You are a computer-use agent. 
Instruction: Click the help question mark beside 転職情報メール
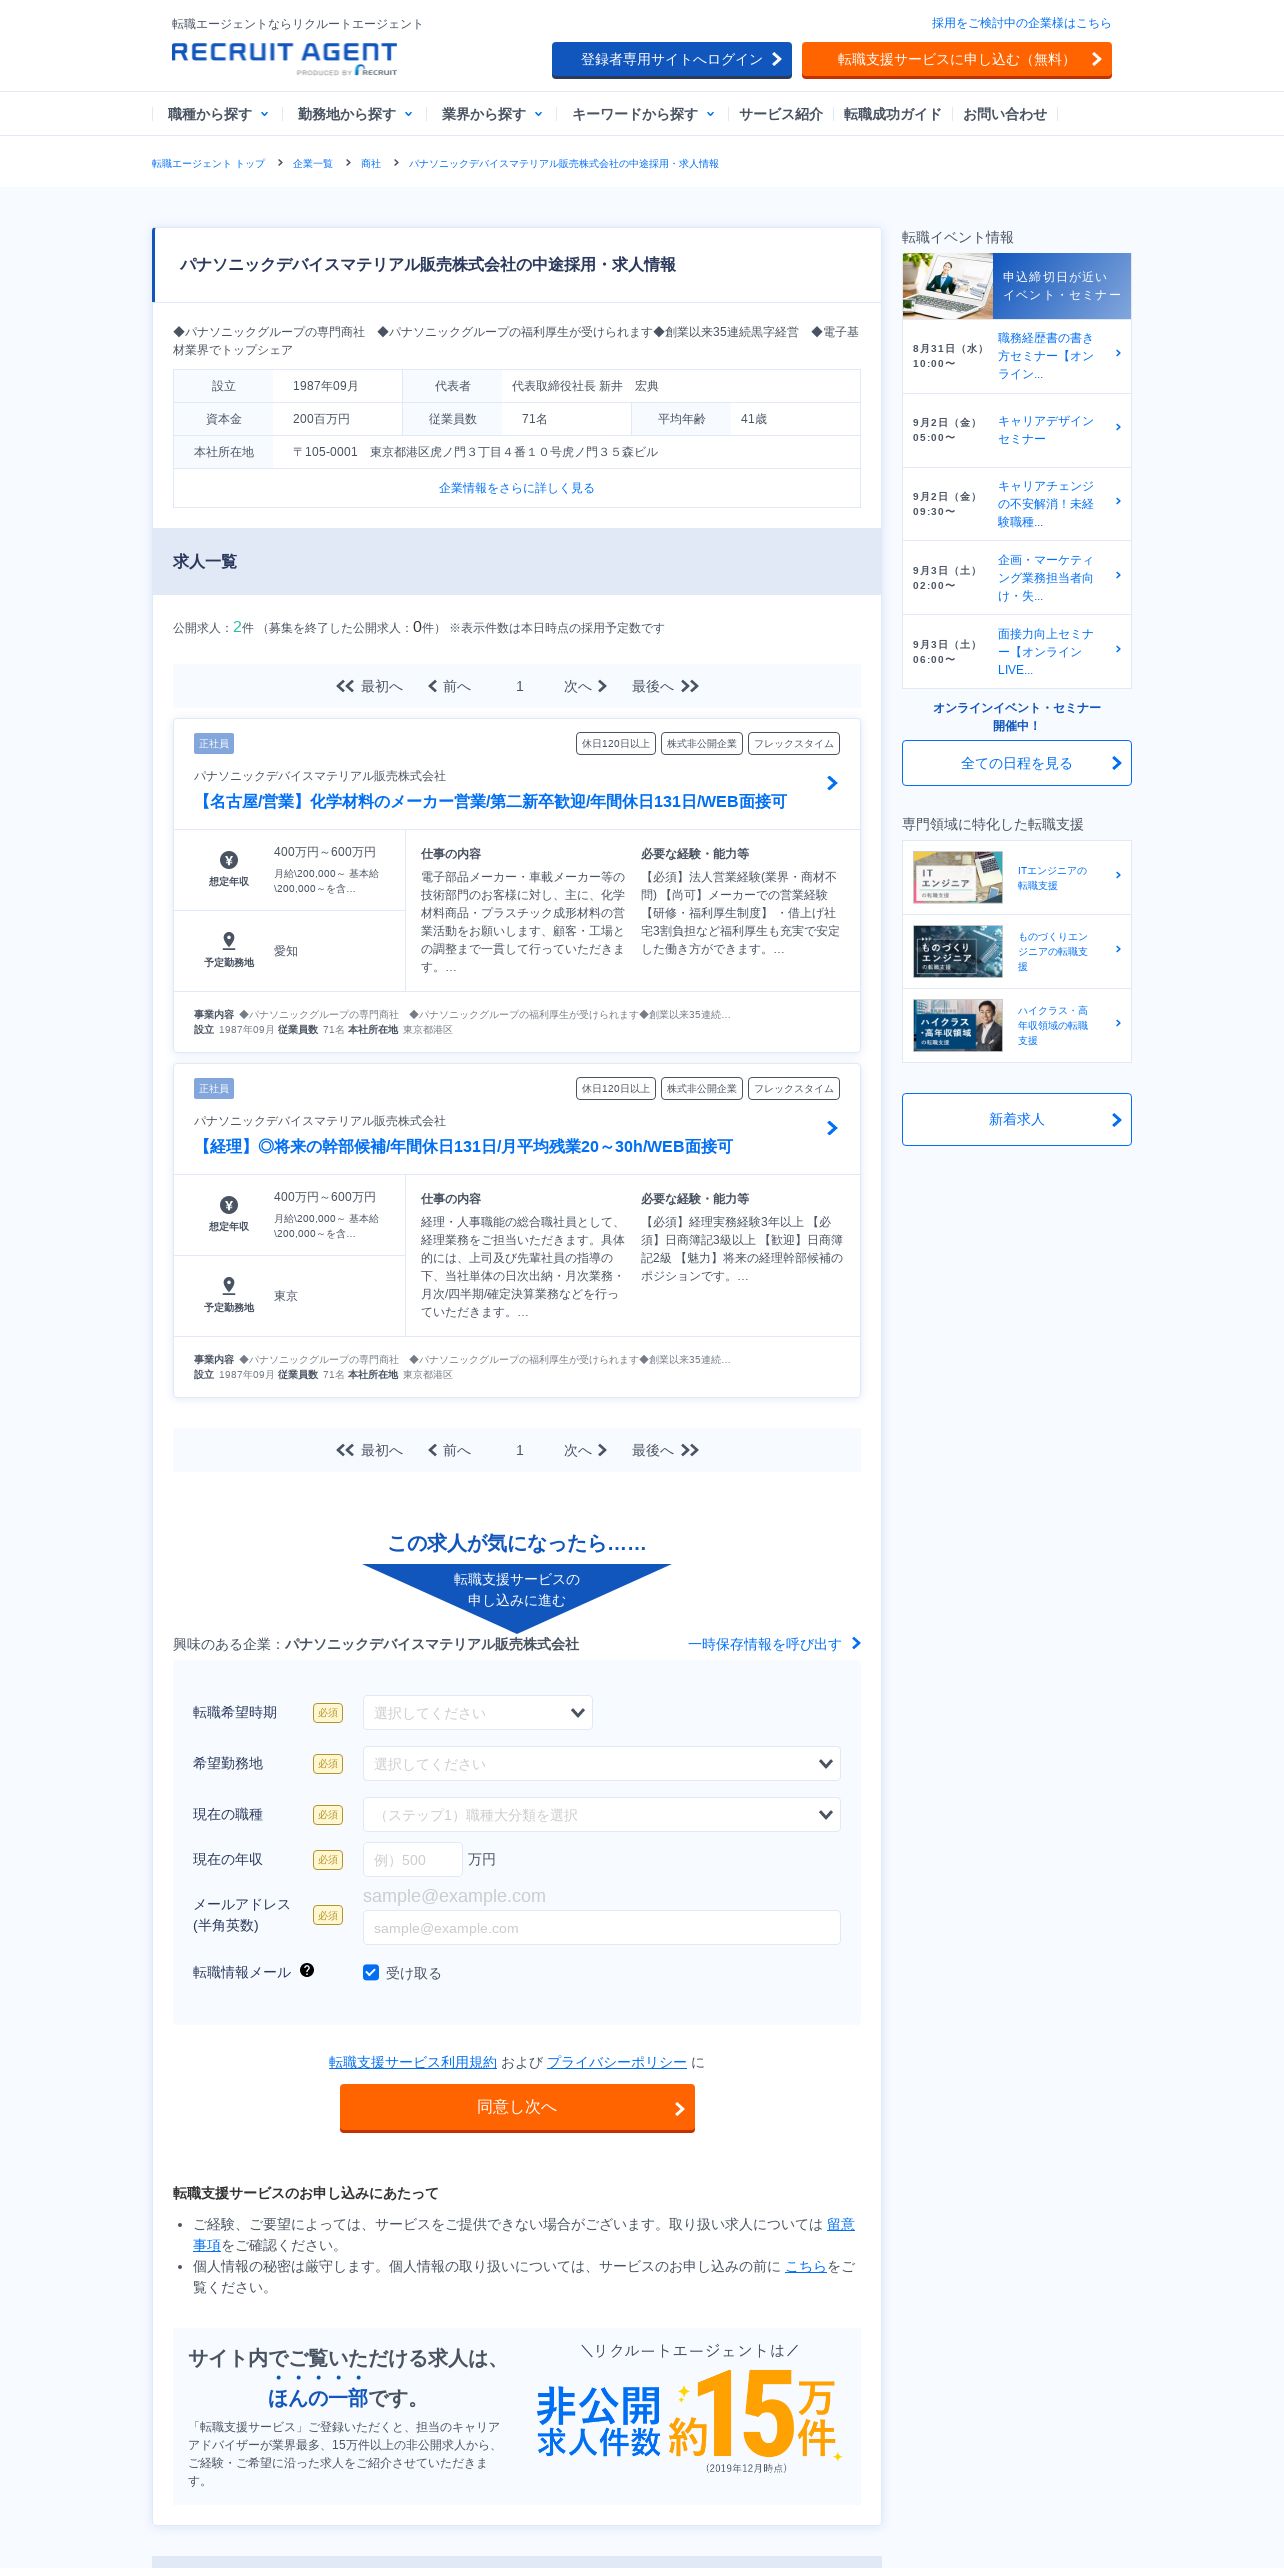(x=307, y=1970)
